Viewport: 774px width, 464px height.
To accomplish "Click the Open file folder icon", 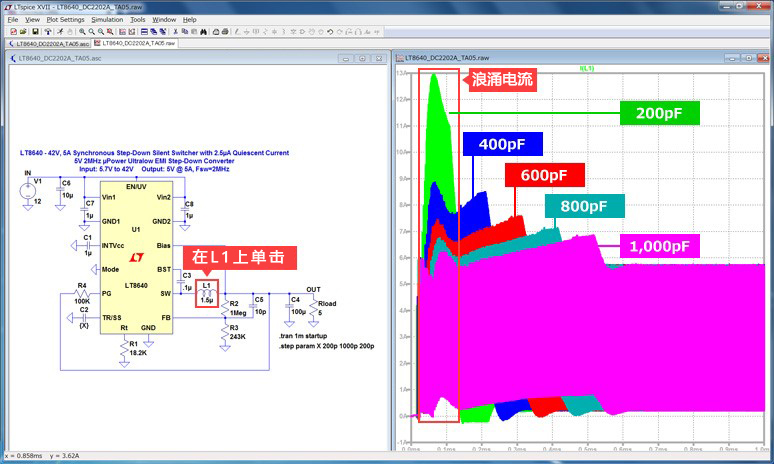I will coord(23,32).
